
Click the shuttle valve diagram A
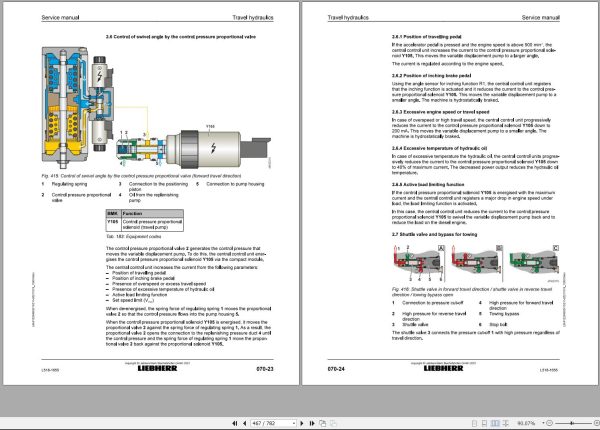pyautogui.click(x=419, y=263)
